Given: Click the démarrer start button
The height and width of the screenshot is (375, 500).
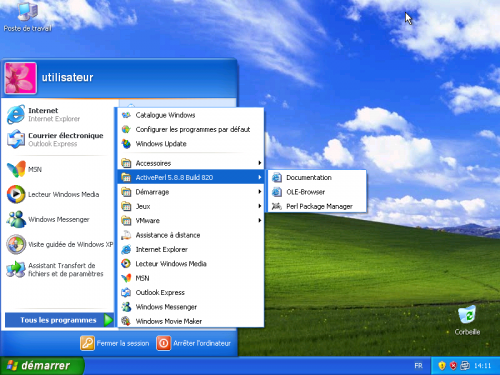Looking at the screenshot, I should [x=42, y=366].
